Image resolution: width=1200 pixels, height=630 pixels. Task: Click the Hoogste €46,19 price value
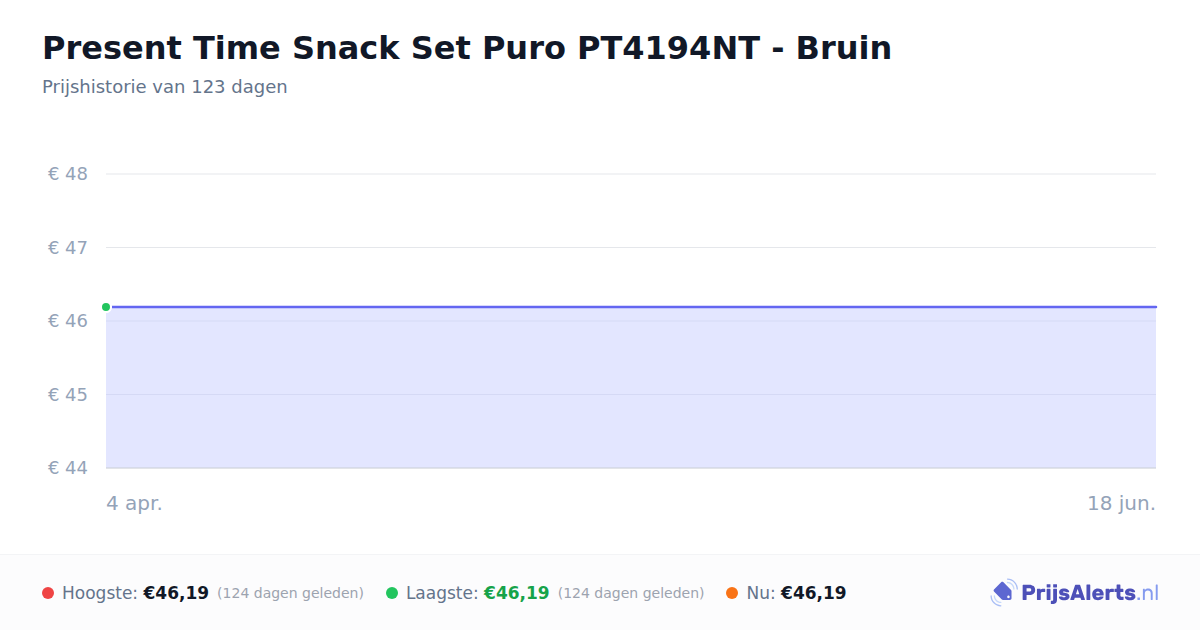coord(176,593)
